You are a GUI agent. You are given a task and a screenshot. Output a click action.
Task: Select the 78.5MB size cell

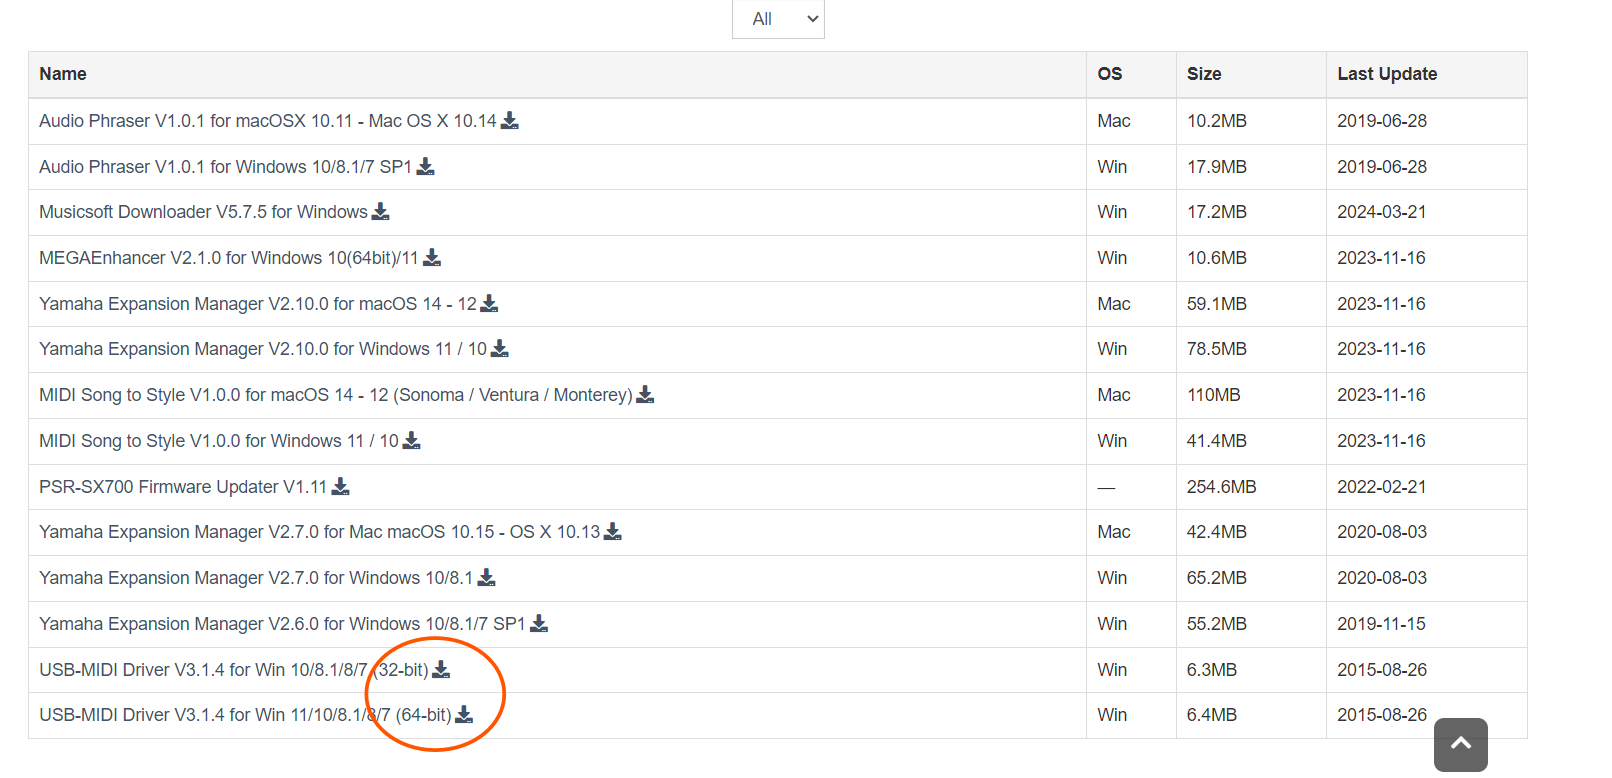point(1251,349)
